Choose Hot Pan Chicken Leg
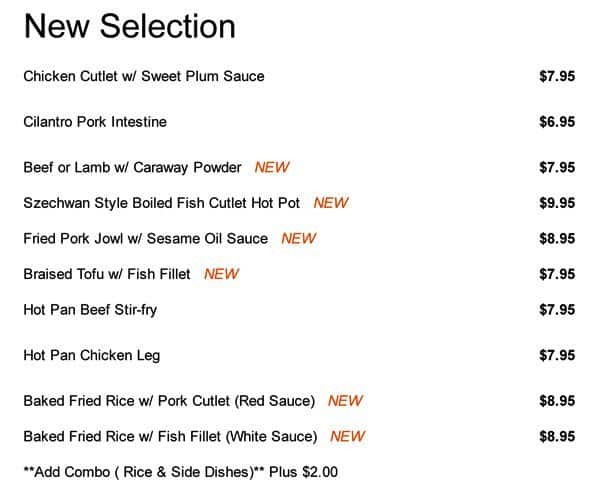 [91, 355]
